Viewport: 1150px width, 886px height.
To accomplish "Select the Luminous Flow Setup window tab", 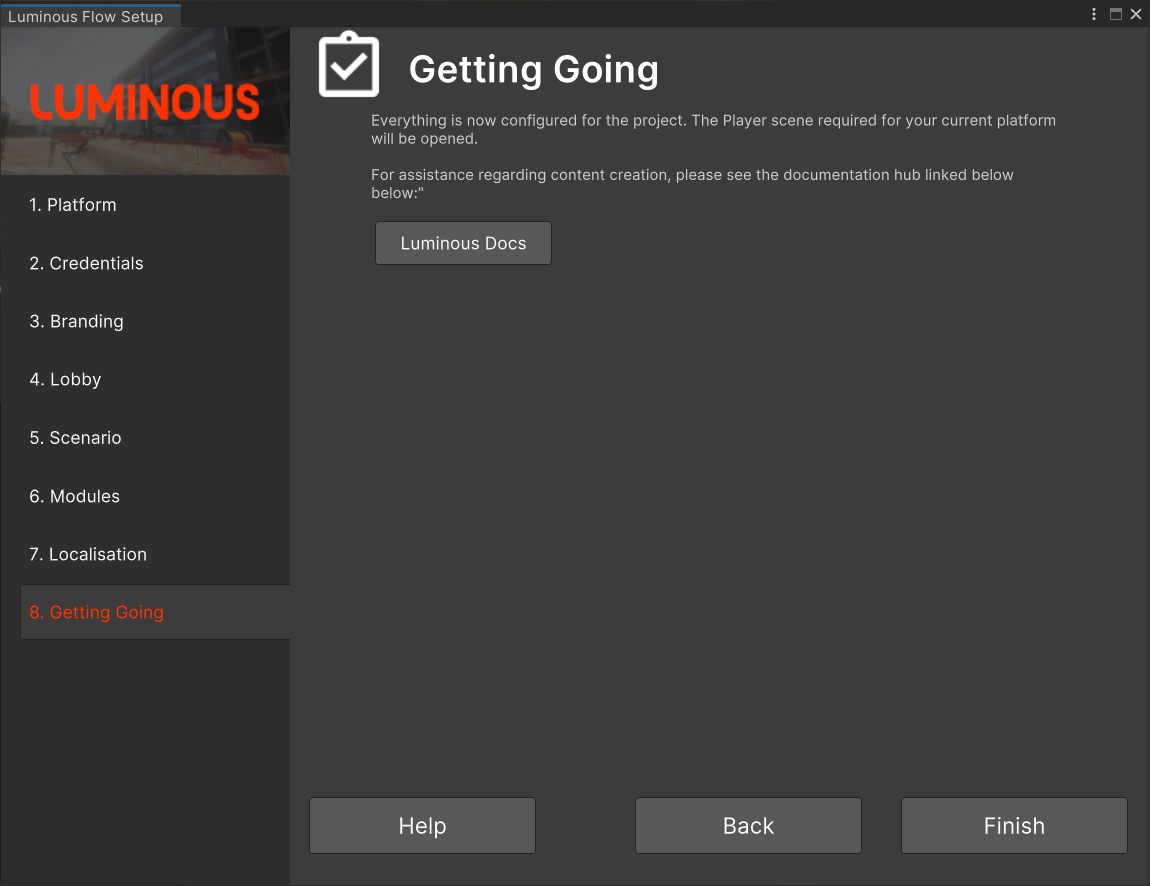I will pyautogui.click(x=86, y=16).
